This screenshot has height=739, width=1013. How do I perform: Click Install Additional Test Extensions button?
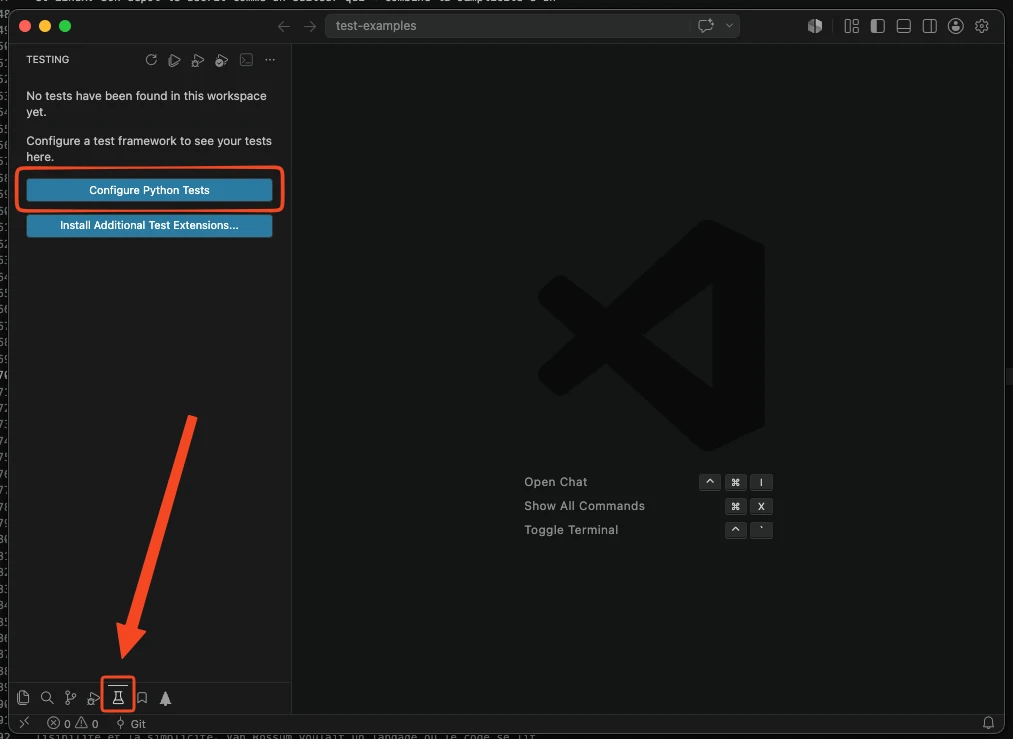[x=149, y=225]
